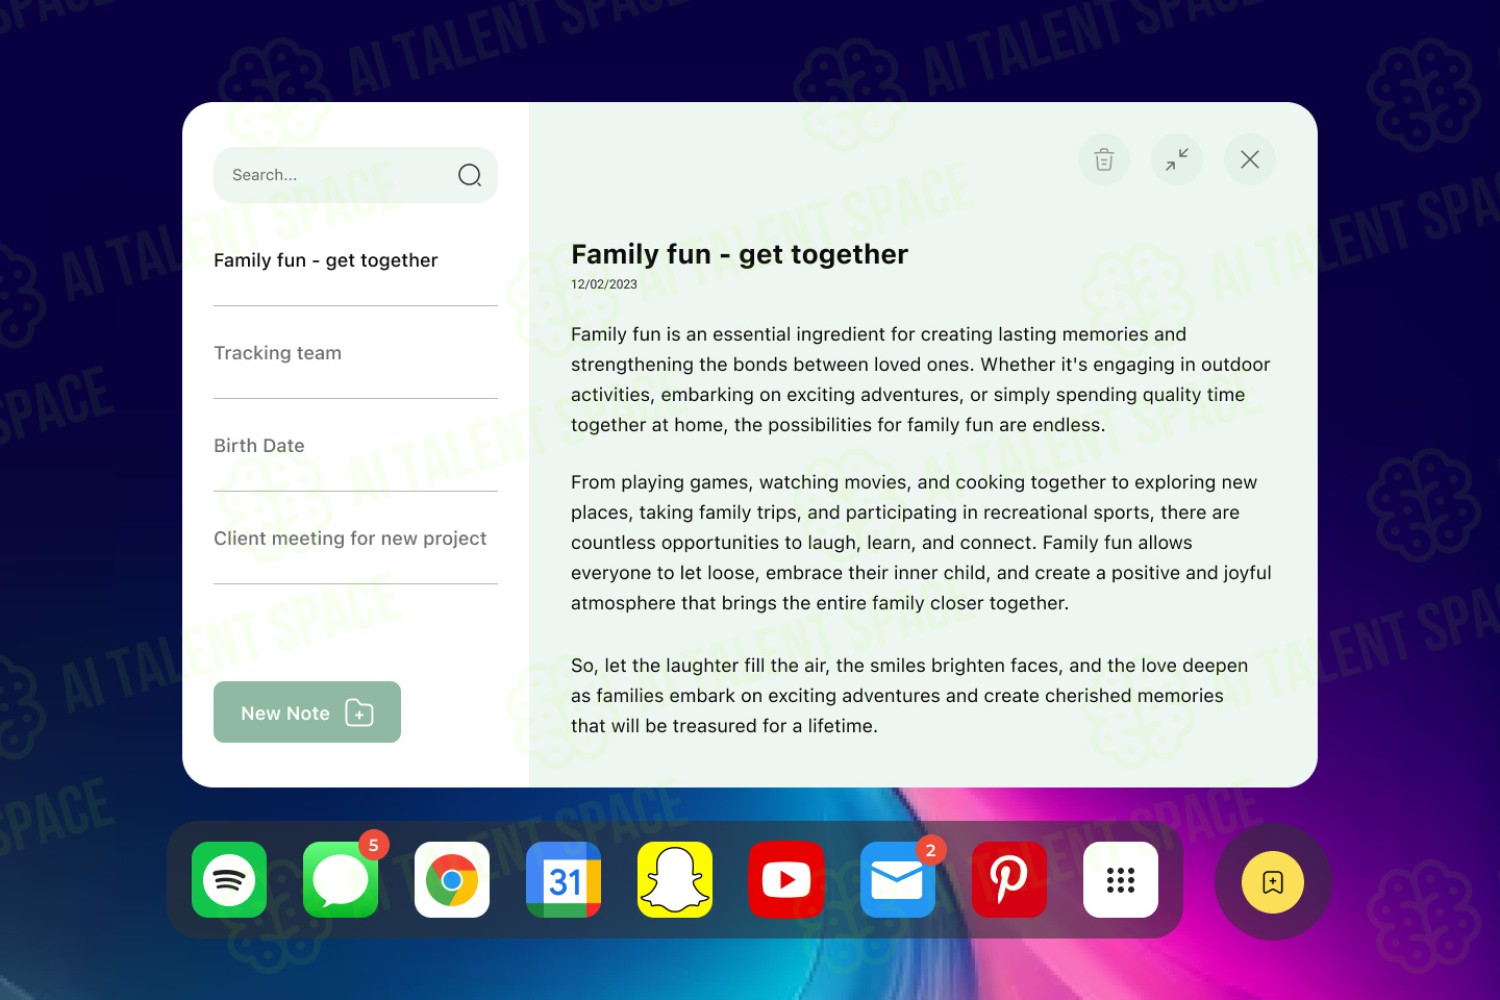Viewport: 1500px width, 1000px height.
Task: Launch YouTube from the dock
Action: point(786,880)
